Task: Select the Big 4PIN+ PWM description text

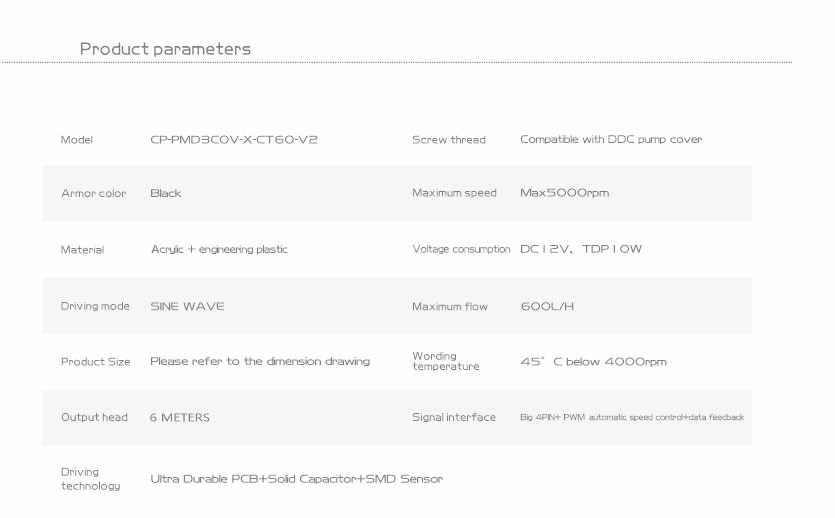Action: 631,418
